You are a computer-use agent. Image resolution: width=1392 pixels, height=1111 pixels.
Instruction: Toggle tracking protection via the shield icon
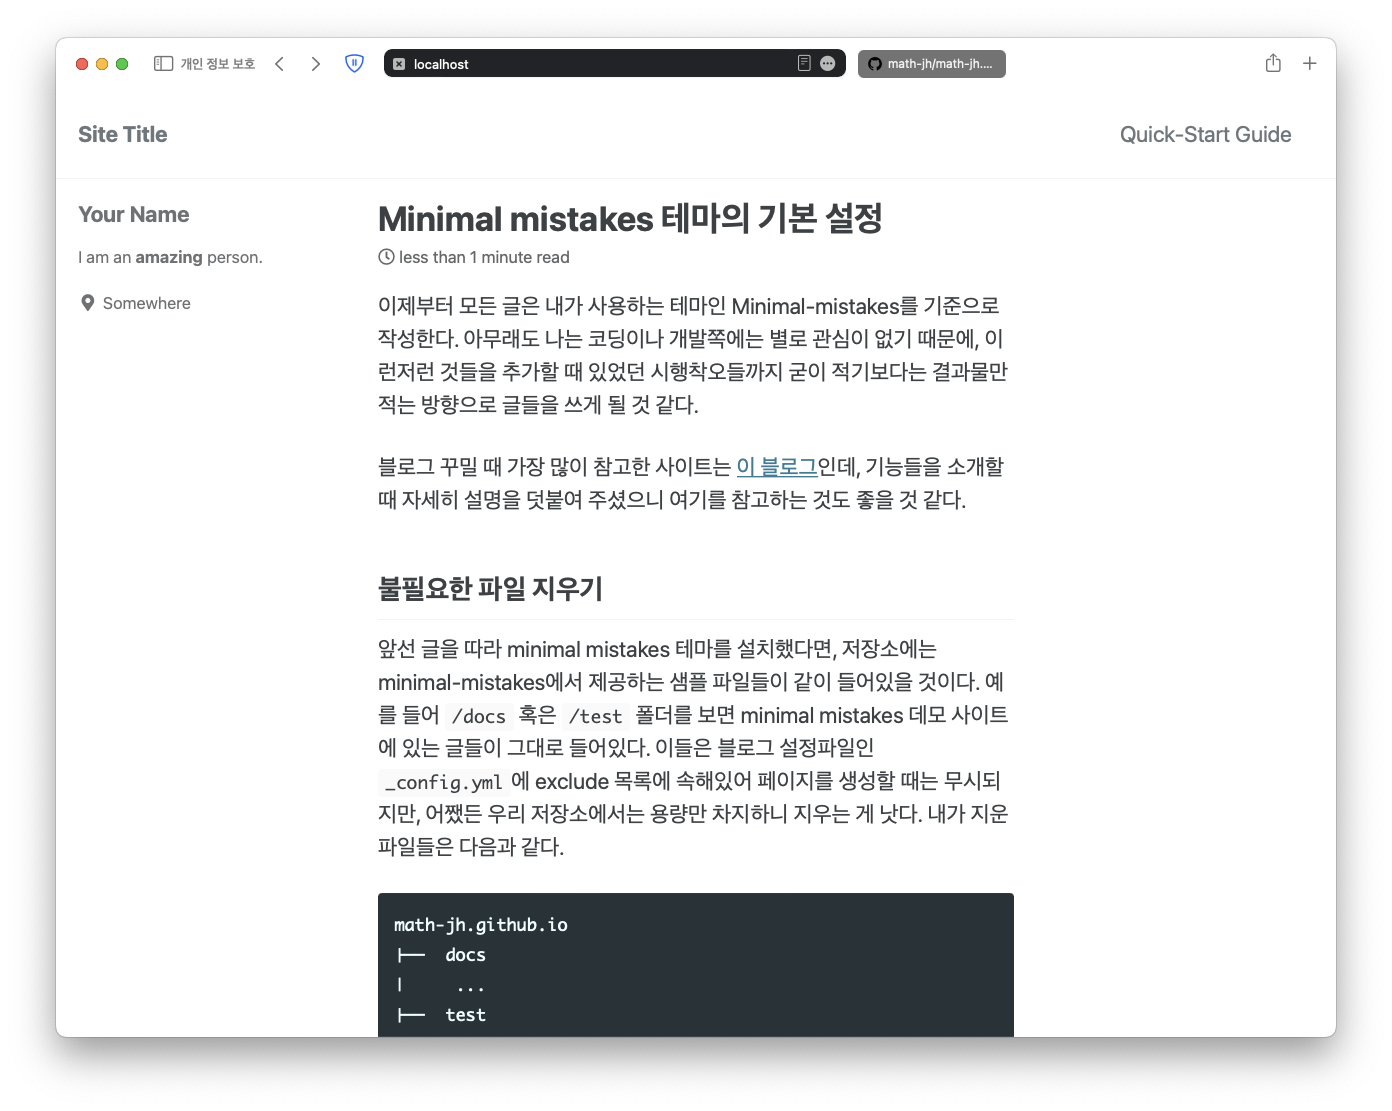[x=354, y=63]
